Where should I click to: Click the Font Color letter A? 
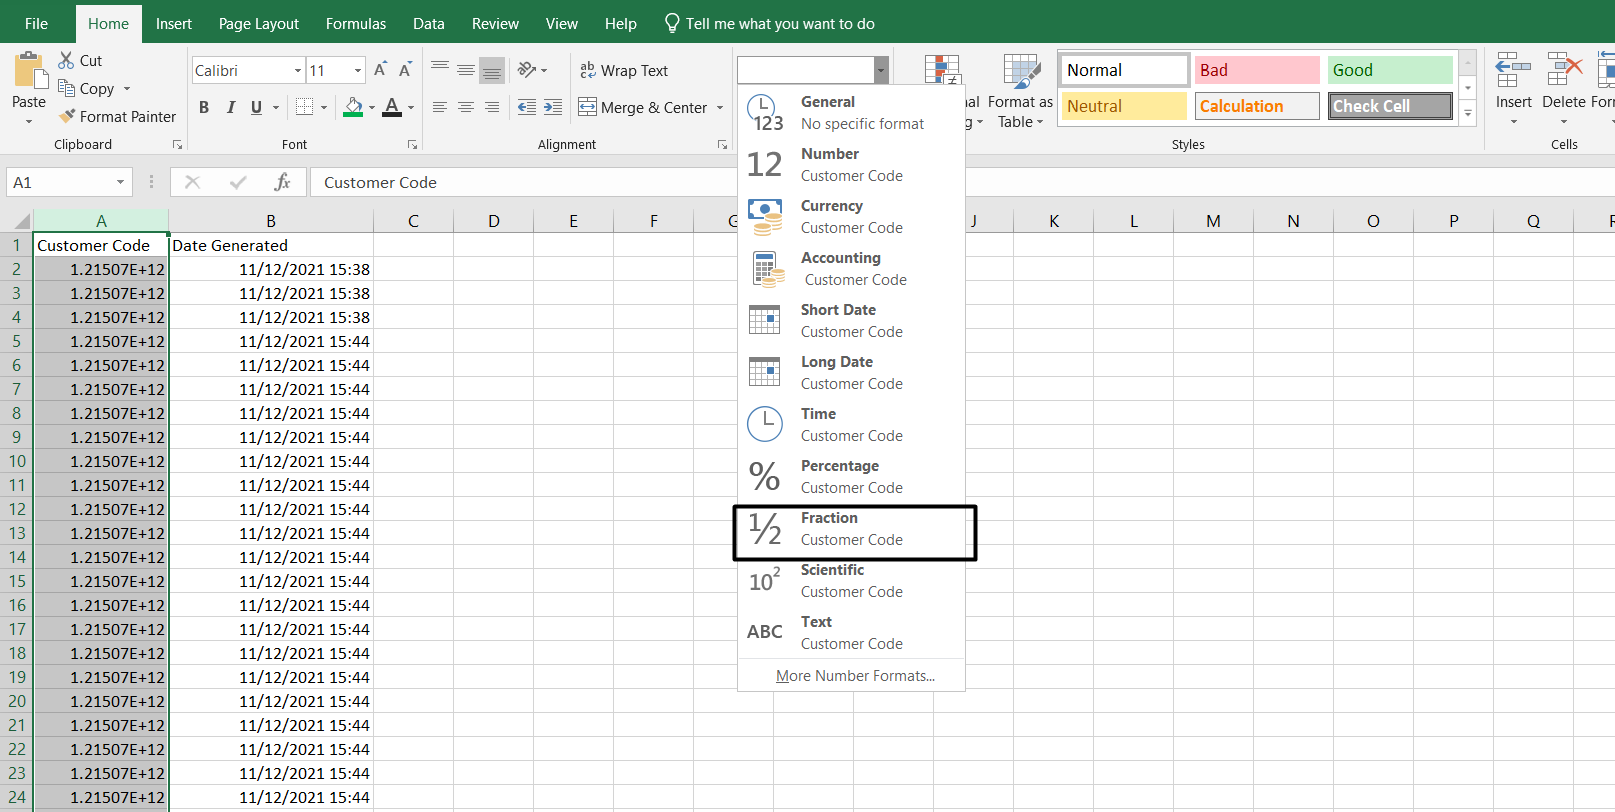pyautogui.click(x=392, y=107)
